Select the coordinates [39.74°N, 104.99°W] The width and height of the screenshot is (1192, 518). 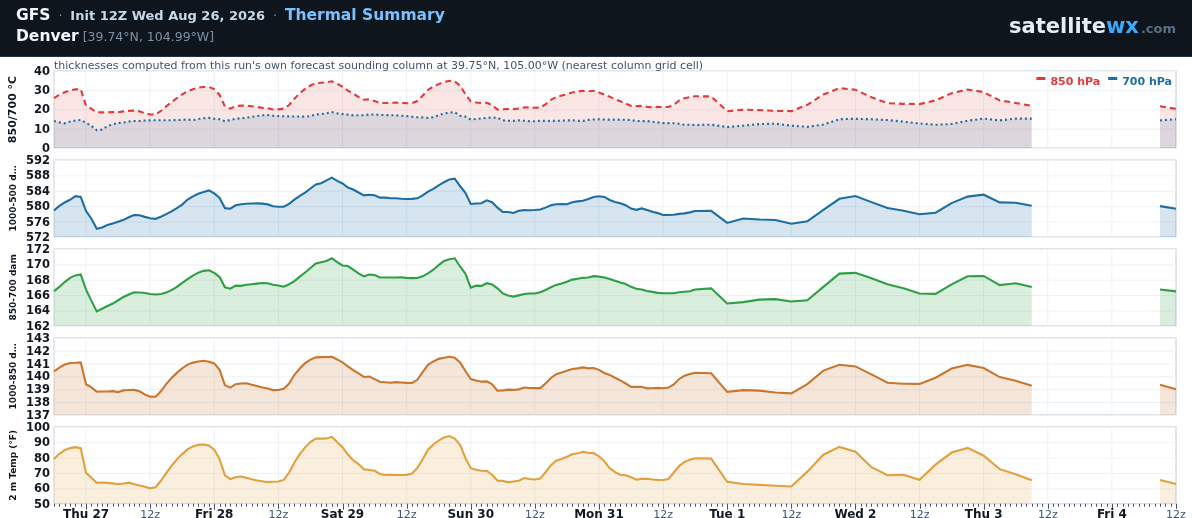pos(148,37)
